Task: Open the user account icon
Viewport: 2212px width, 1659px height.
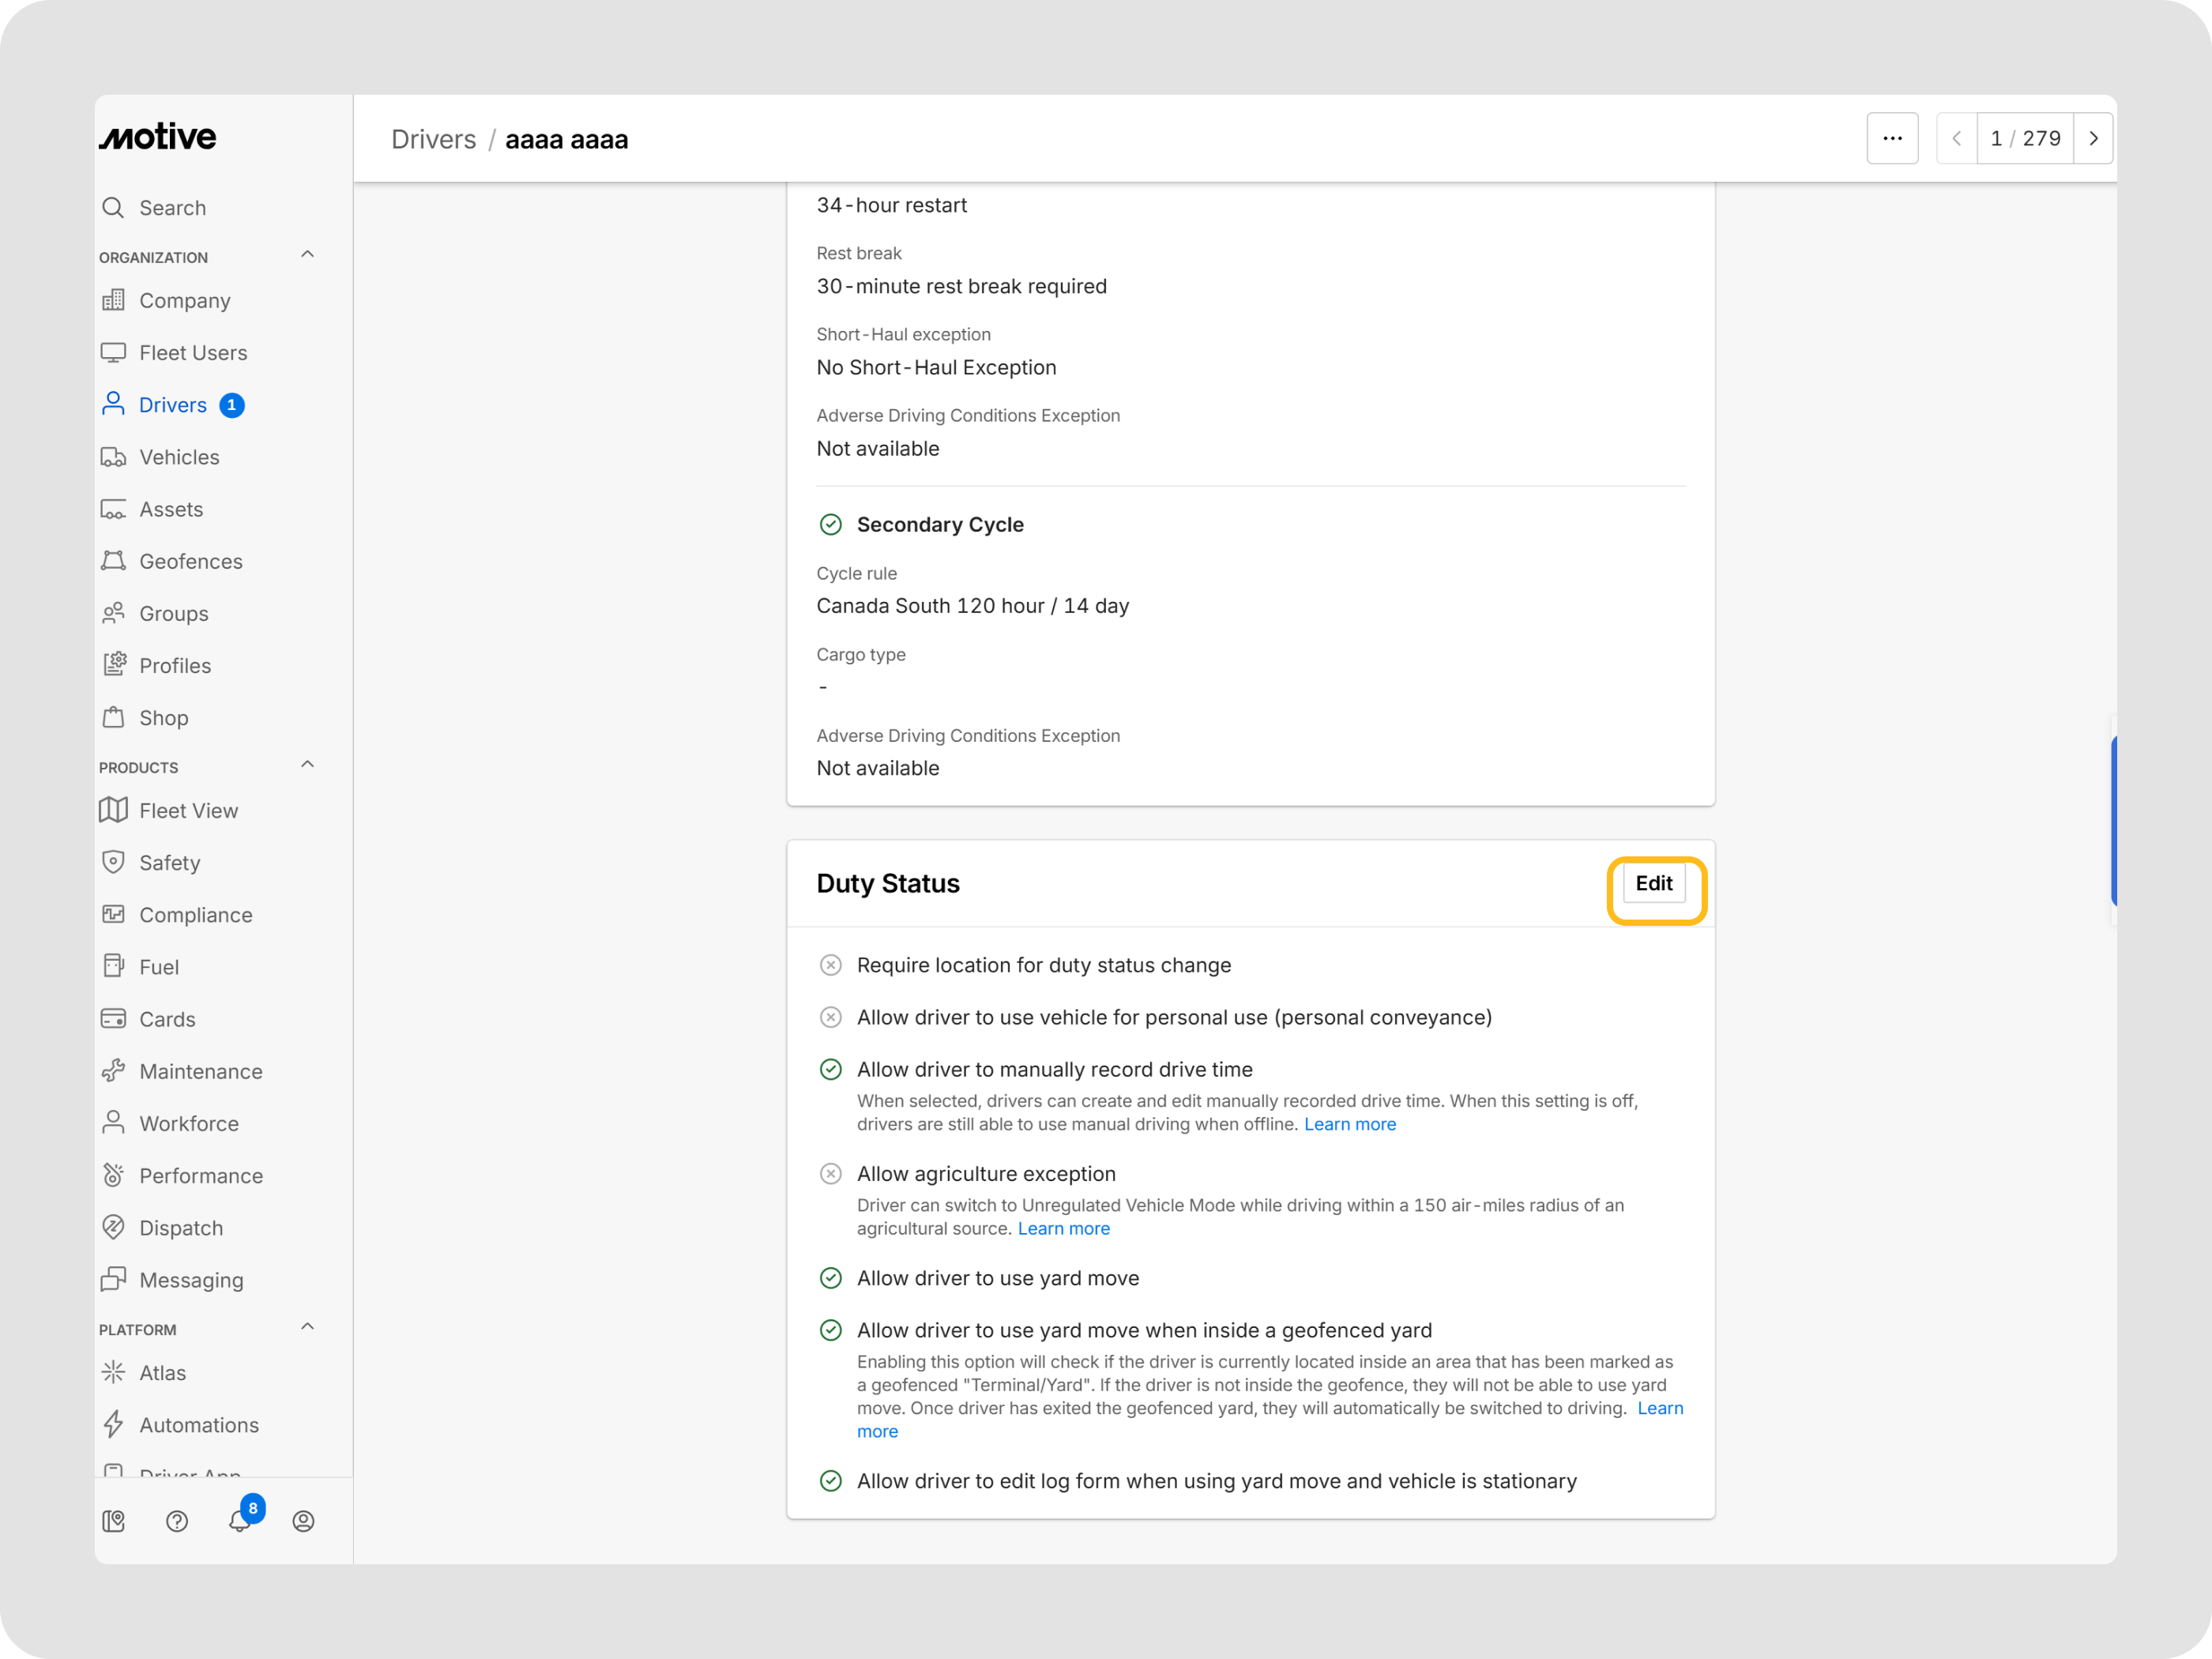Action: pyautogui.click(x=304, y=1521)
